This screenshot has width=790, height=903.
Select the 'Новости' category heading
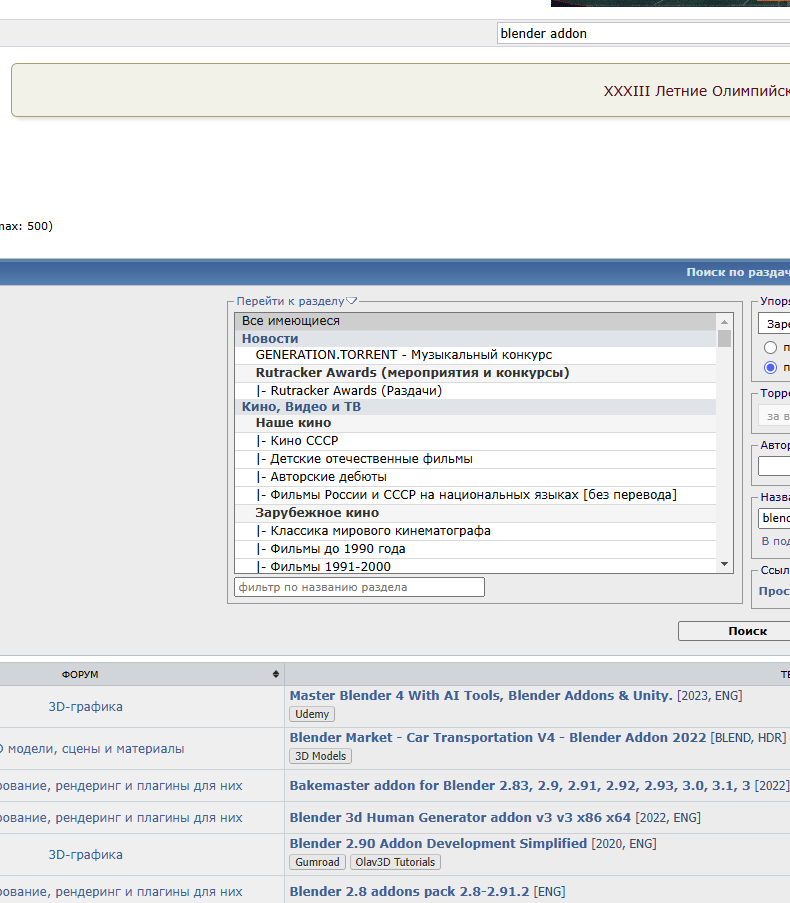pos(475,338)
